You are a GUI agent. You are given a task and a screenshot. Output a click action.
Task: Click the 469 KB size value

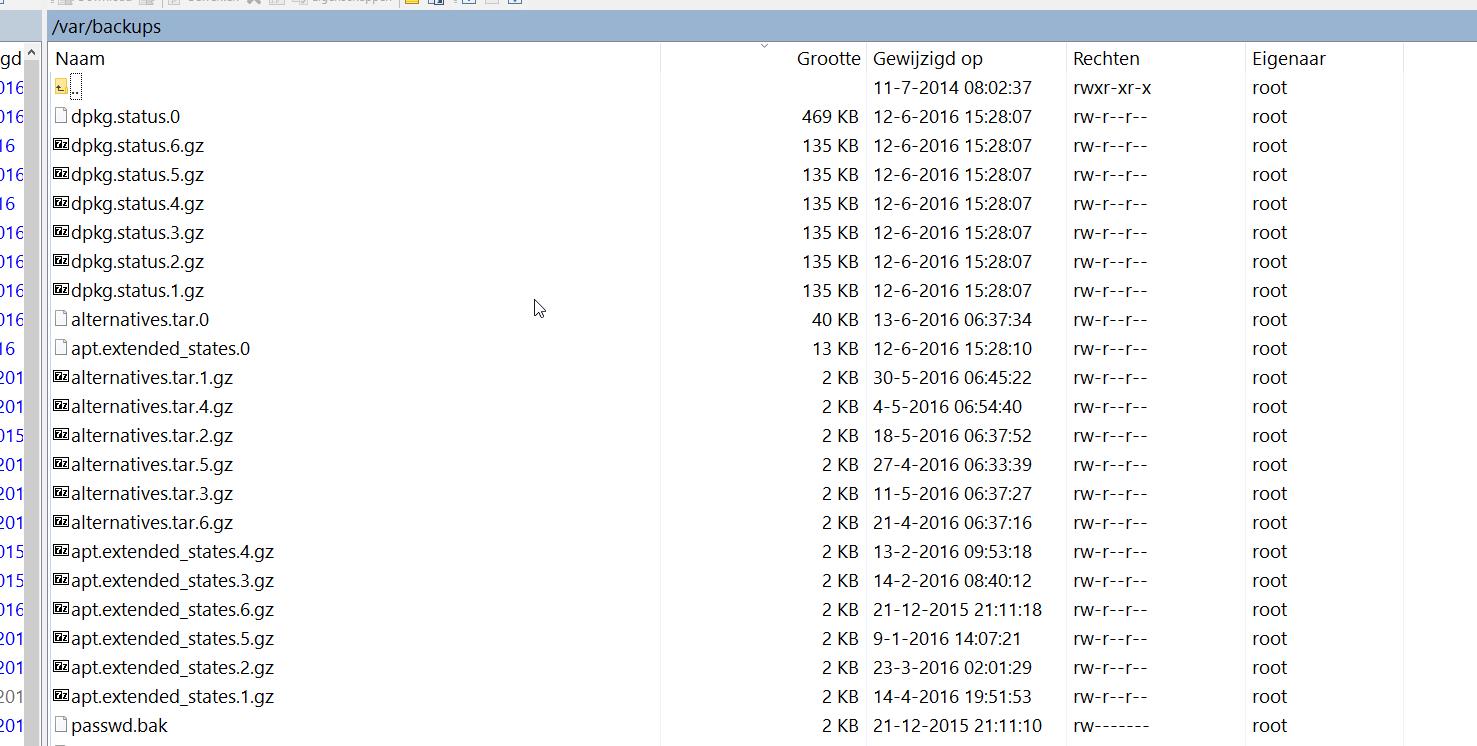tap(830, 116)
